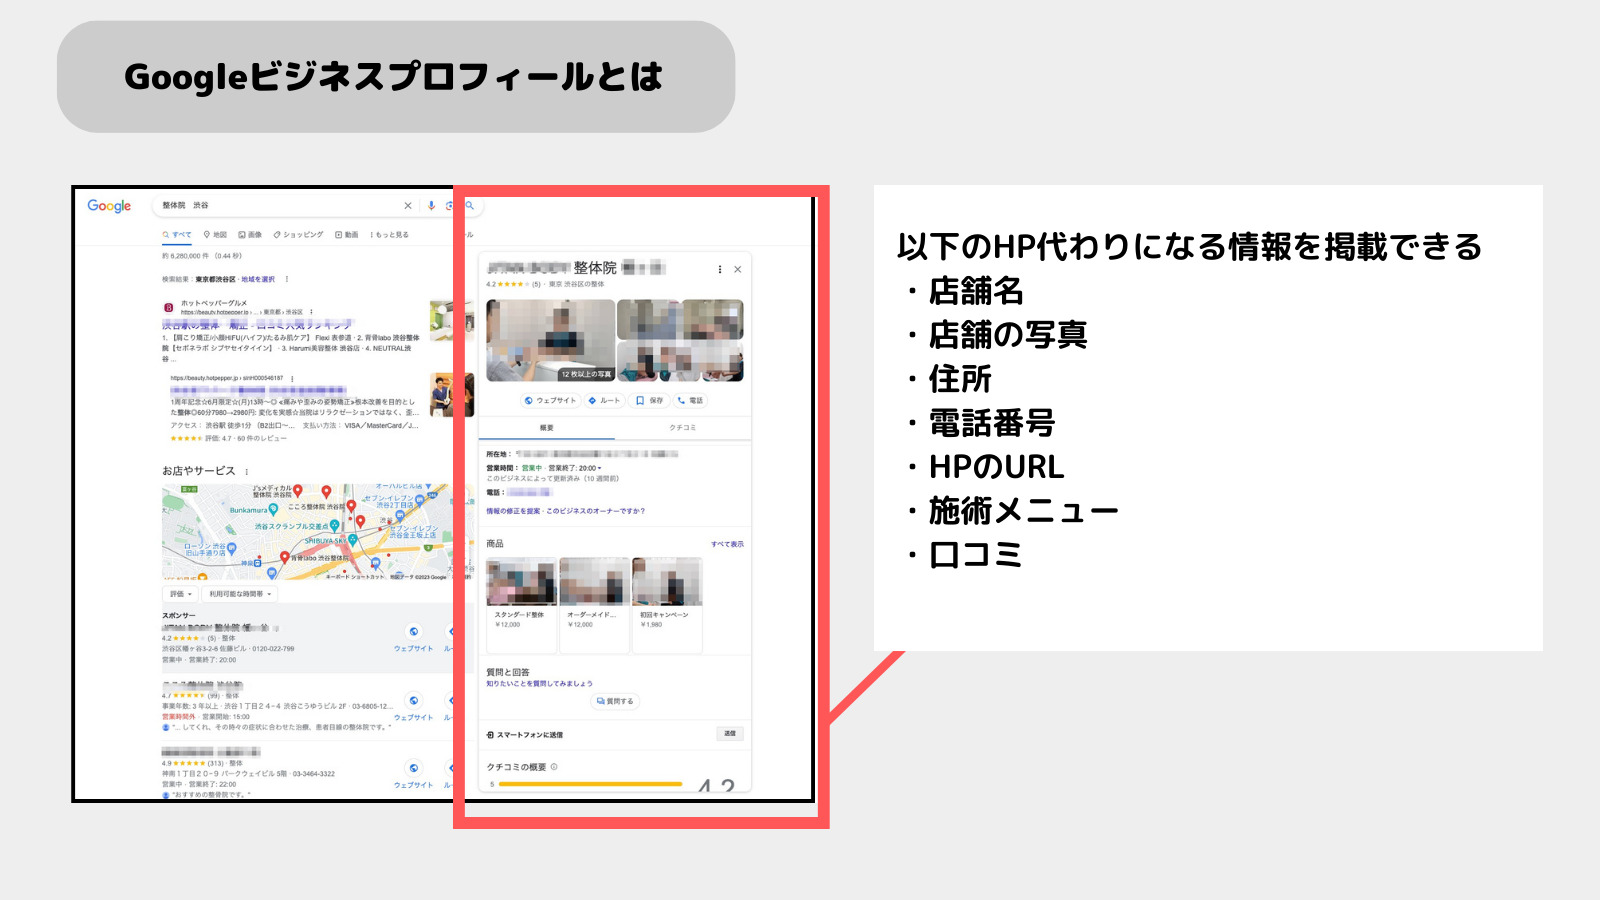Open the 12枚以上の写真 photo thumbnail
This screenshot has height=900, width=1600.
coord(587,373)
